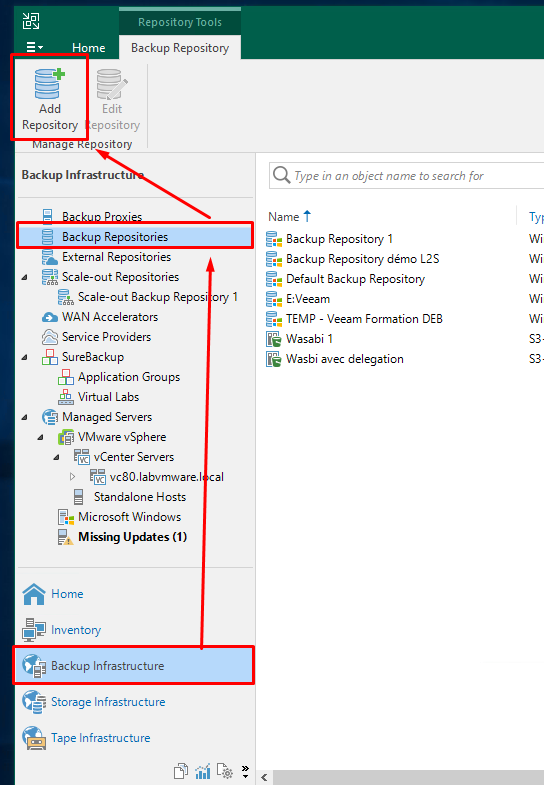Open the main hamburger menu dropdown
This screenshot has width=544, height=785.
coord(34,48)
